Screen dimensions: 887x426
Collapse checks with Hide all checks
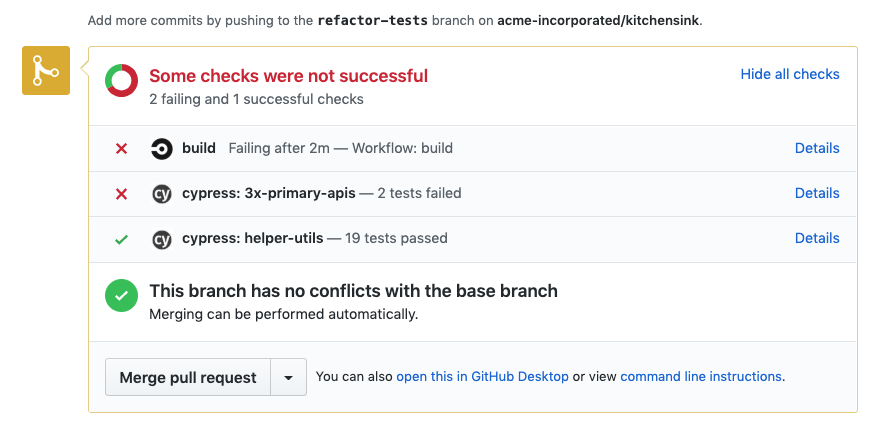789,74
